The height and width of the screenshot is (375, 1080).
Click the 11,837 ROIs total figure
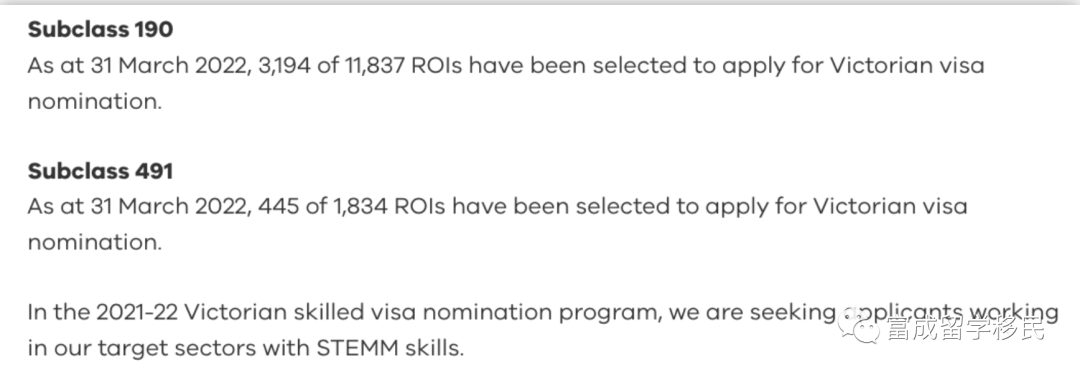pyautogui.click(x=375, y=66)
